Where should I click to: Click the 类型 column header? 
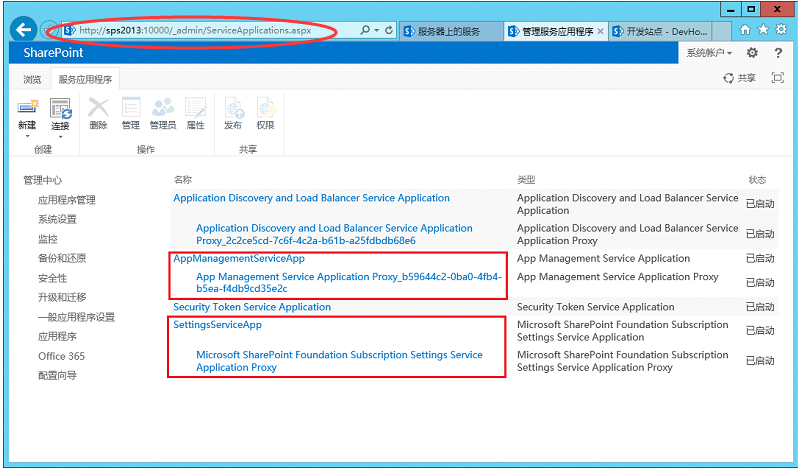coord(526,180)
